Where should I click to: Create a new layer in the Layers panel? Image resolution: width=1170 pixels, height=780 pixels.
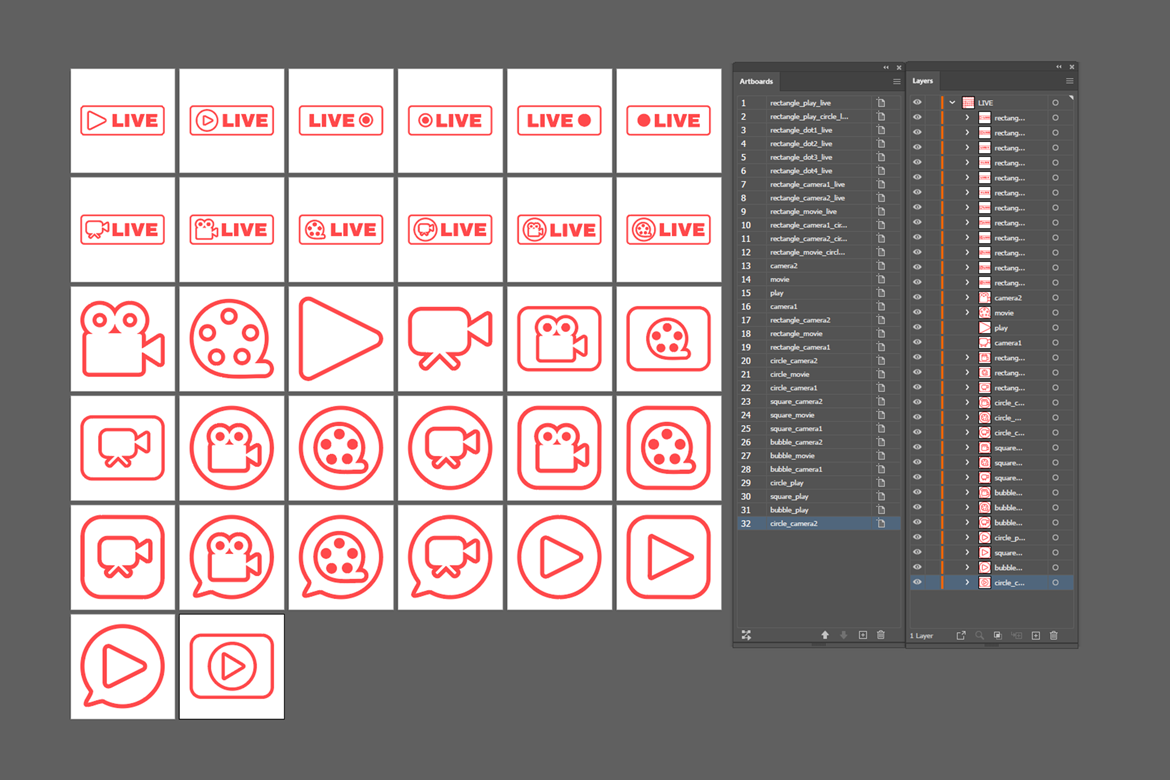pos(1036,635)
